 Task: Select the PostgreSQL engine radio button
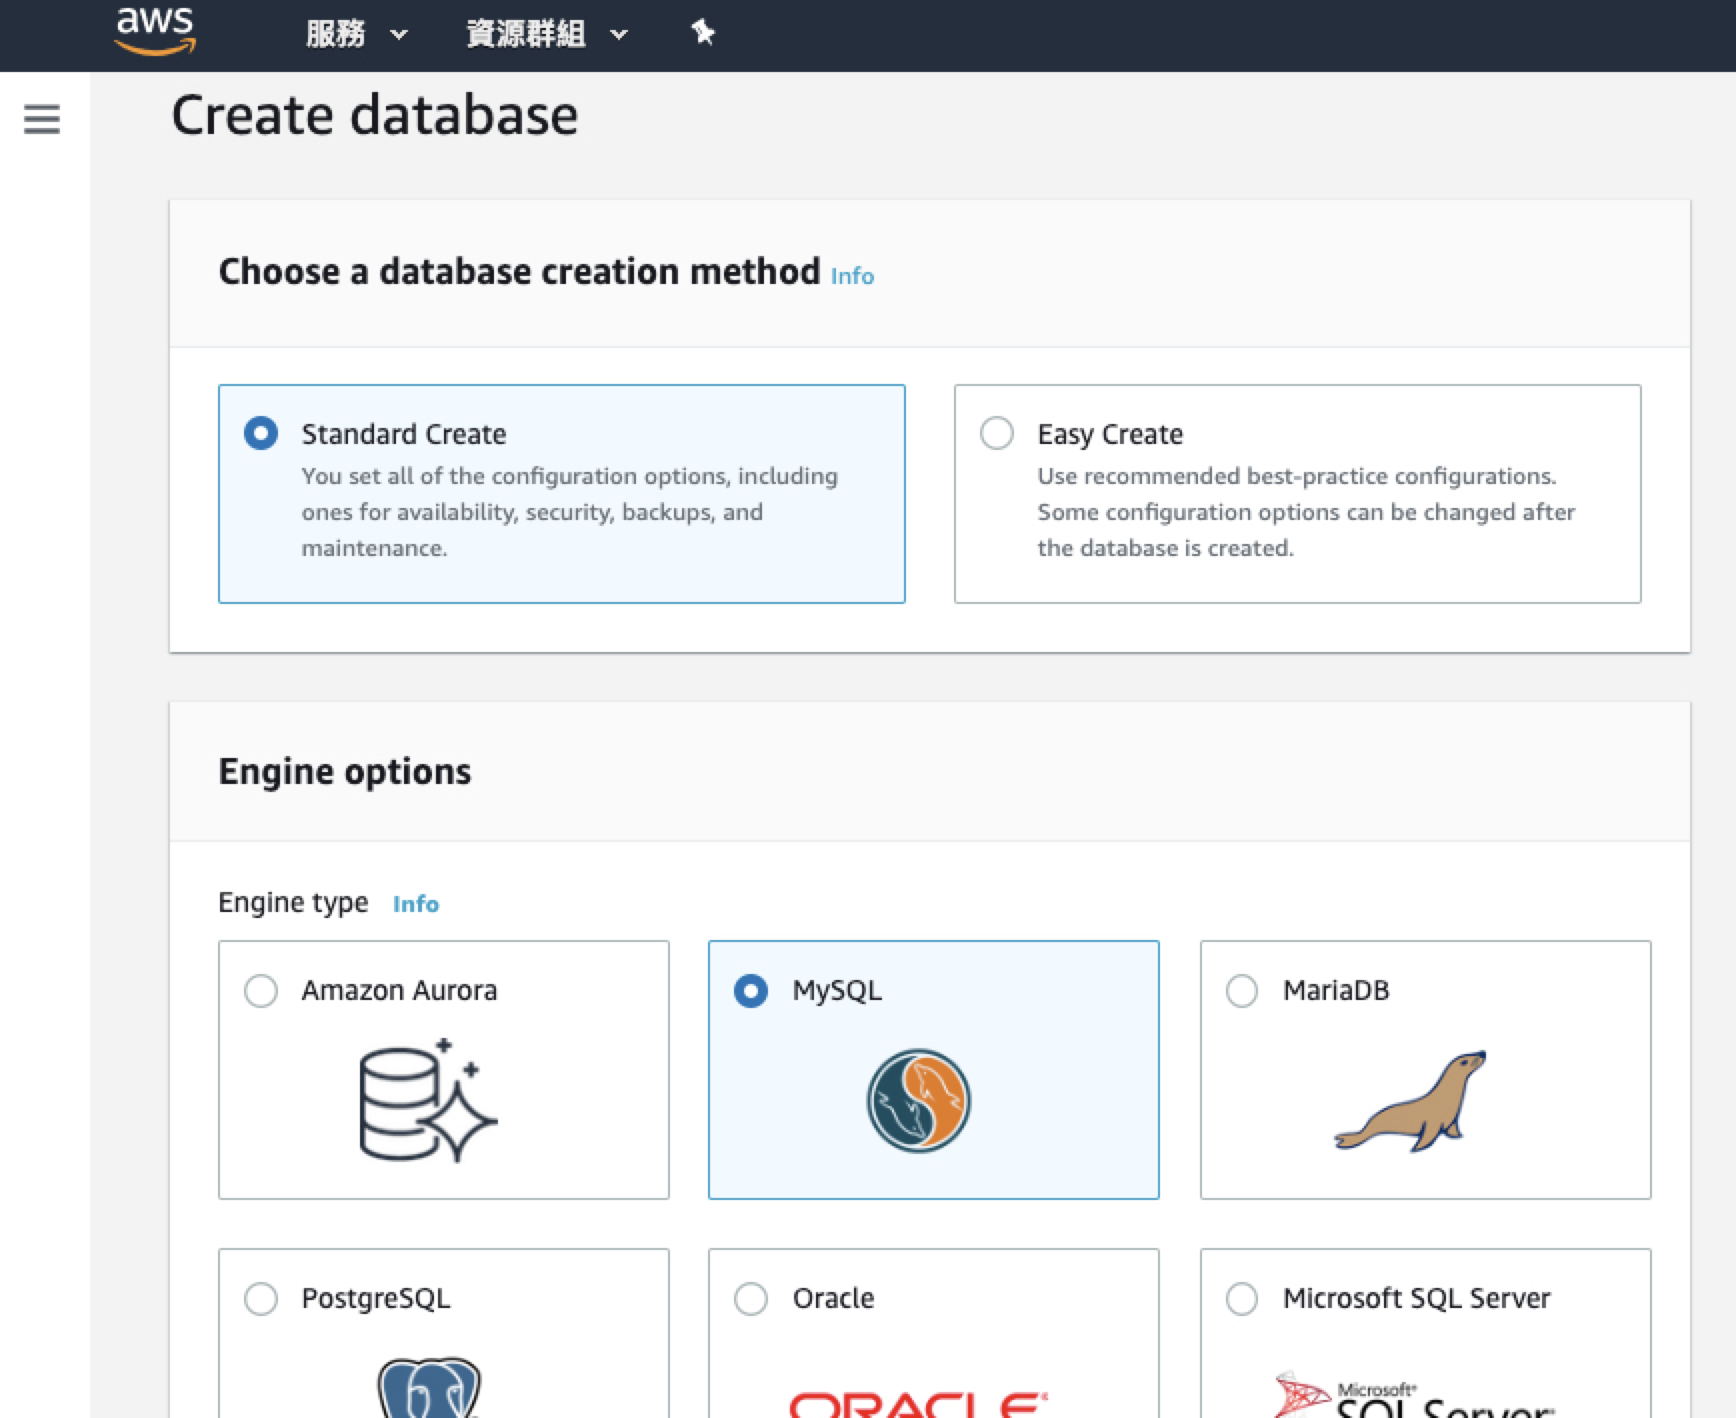[x=261, y=1299]
